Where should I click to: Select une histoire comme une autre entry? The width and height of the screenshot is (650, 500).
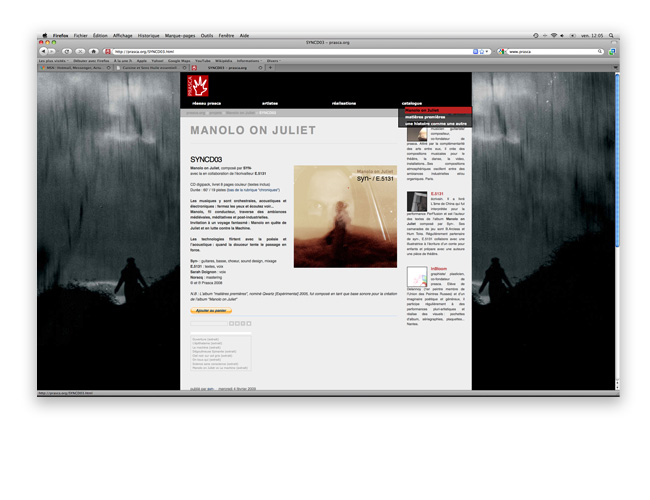click(435, 124)
